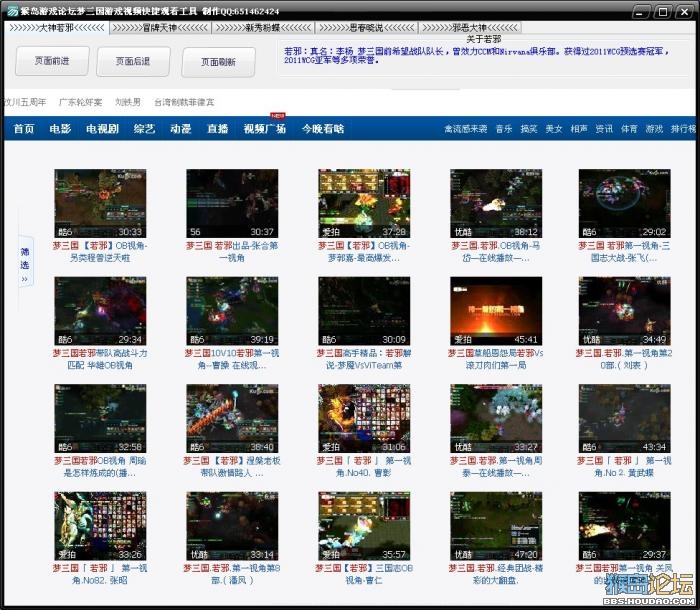
Task: Open thumbnail of 若邪出品-张合第一视角 video
Action: pos(232,203)
